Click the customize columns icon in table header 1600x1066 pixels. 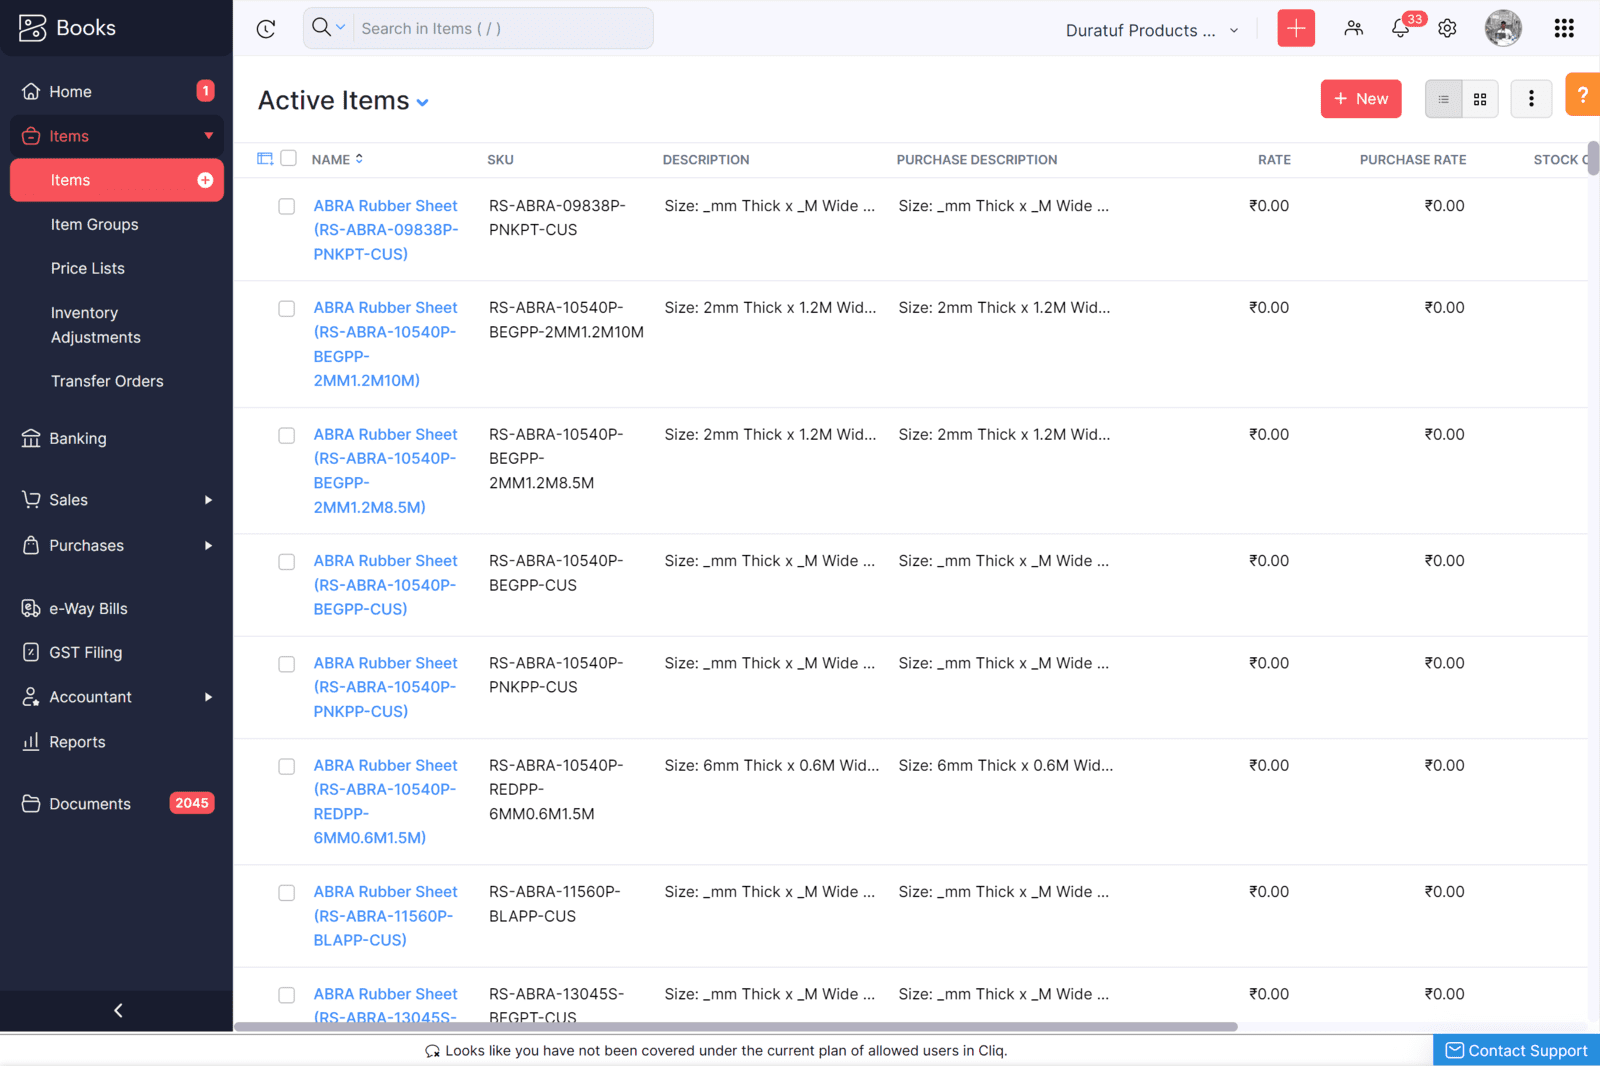pyautogui.click(x=265, y=159)
